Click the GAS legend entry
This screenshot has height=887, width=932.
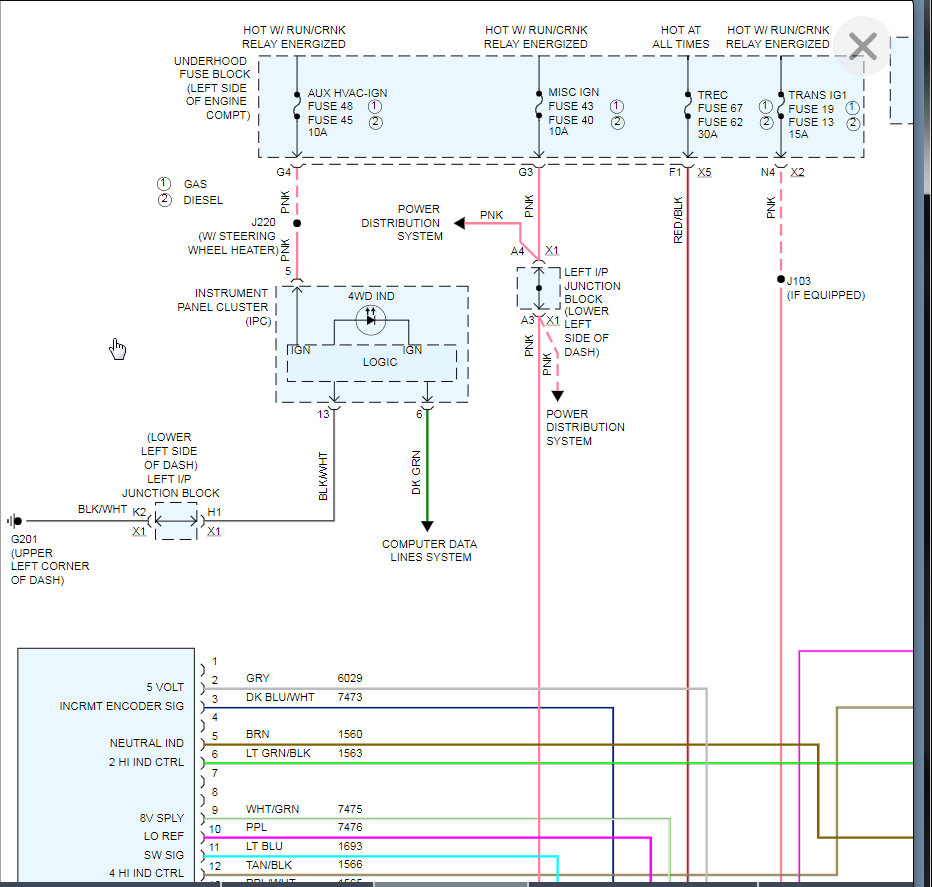tap(195, 184)
